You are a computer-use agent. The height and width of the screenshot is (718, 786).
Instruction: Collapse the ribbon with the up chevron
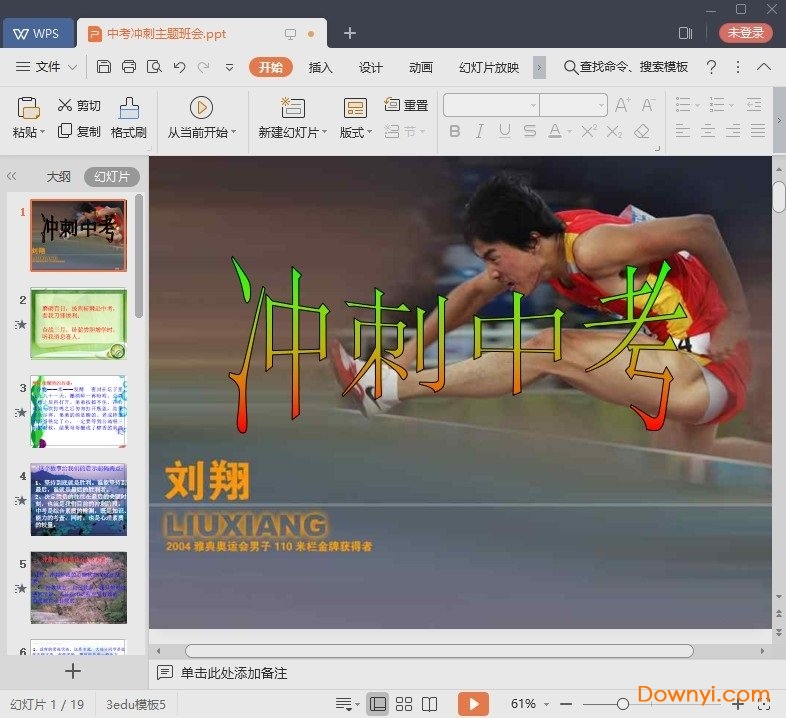[x=763, y=67]
